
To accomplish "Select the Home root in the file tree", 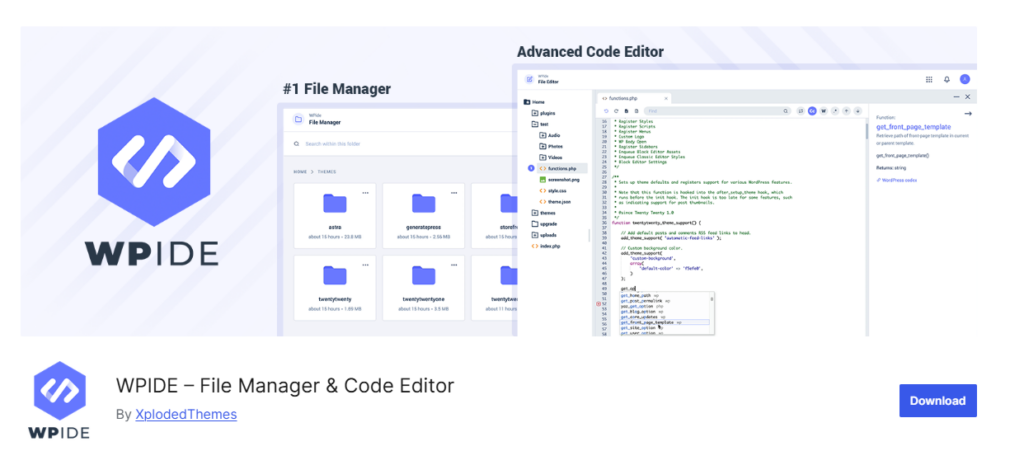I will click(x=534, y=102).
